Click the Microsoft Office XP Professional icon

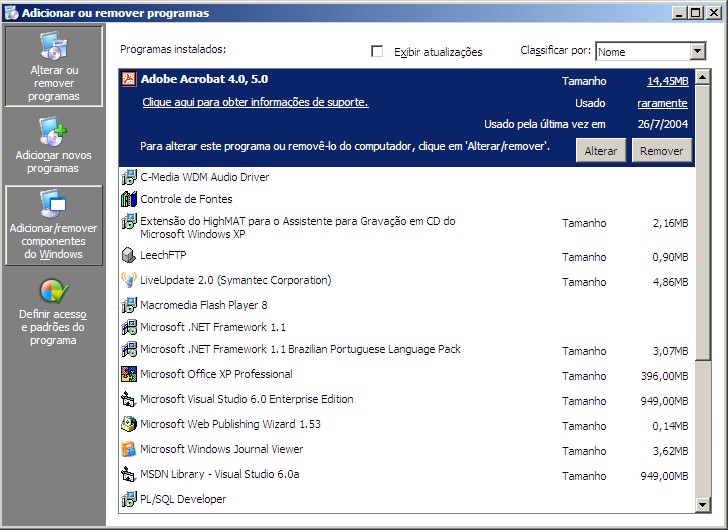click(x=129, y=374)
